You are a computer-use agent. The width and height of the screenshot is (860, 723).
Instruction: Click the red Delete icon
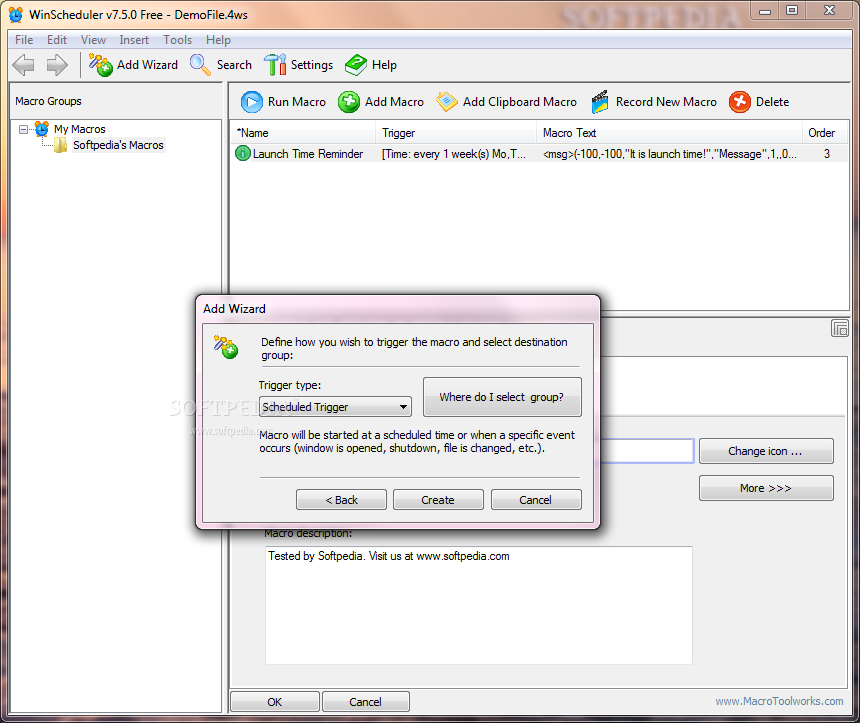(739, 102)
